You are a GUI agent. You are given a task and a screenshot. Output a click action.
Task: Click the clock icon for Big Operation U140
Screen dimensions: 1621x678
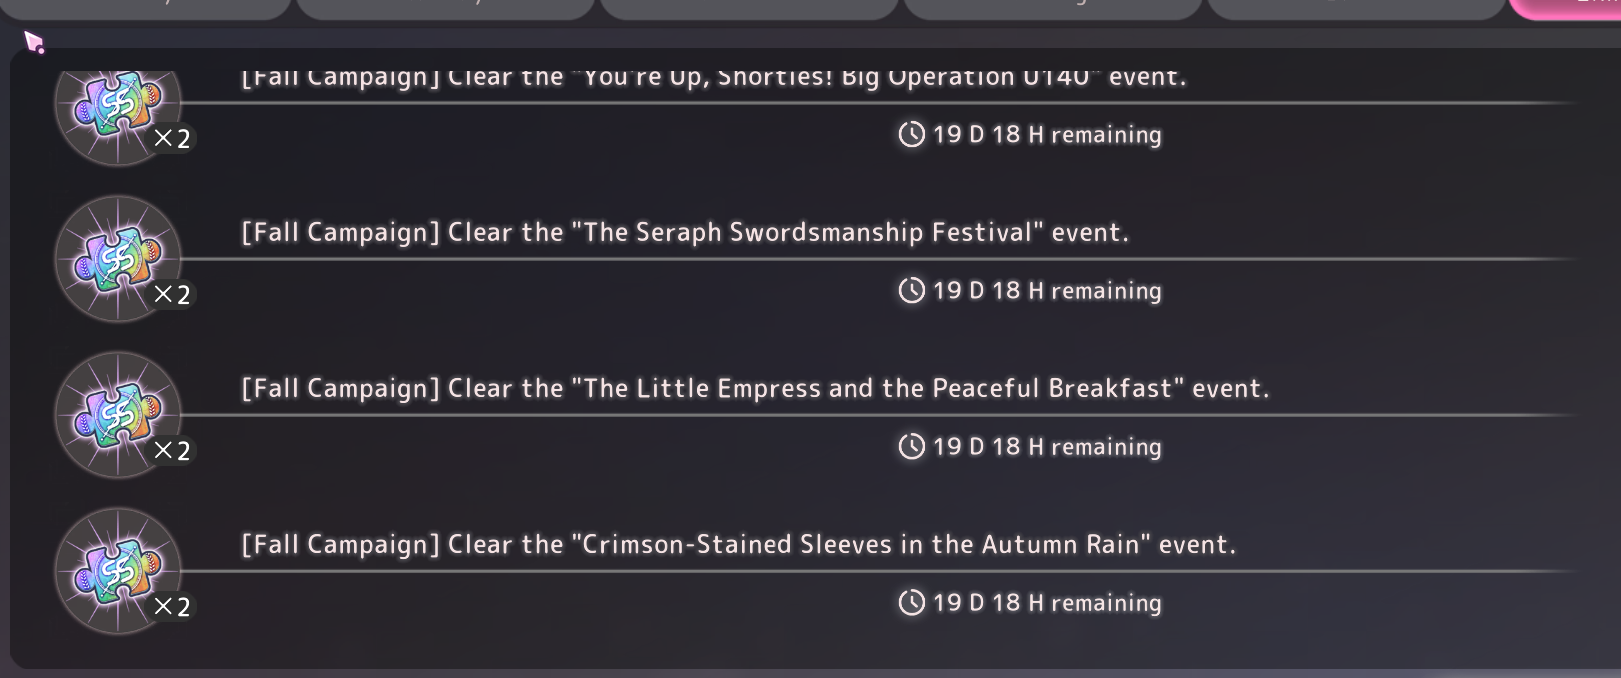point(911,134)
